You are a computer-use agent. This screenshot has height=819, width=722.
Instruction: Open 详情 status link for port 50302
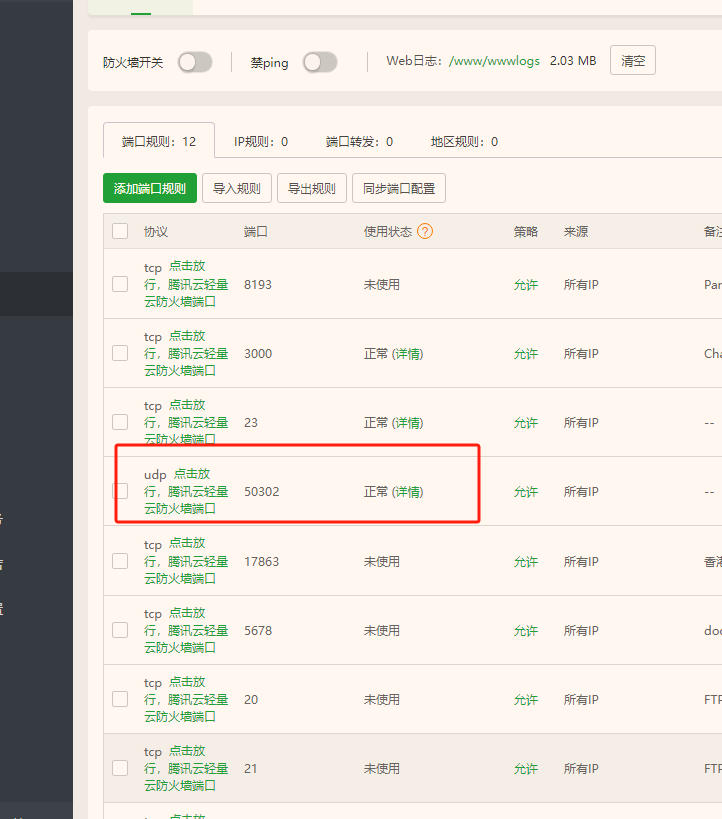point(408,492)
